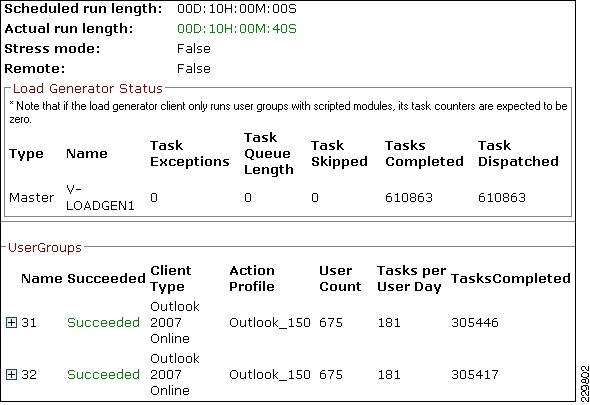Expand user group 32 row
Image resolution: width=590 pixels, height=405 pixels.
click(12, 375)
